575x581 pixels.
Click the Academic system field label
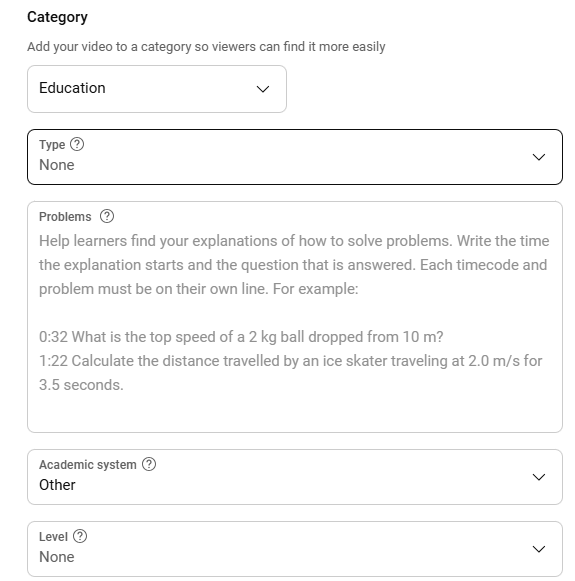(87, 464)
